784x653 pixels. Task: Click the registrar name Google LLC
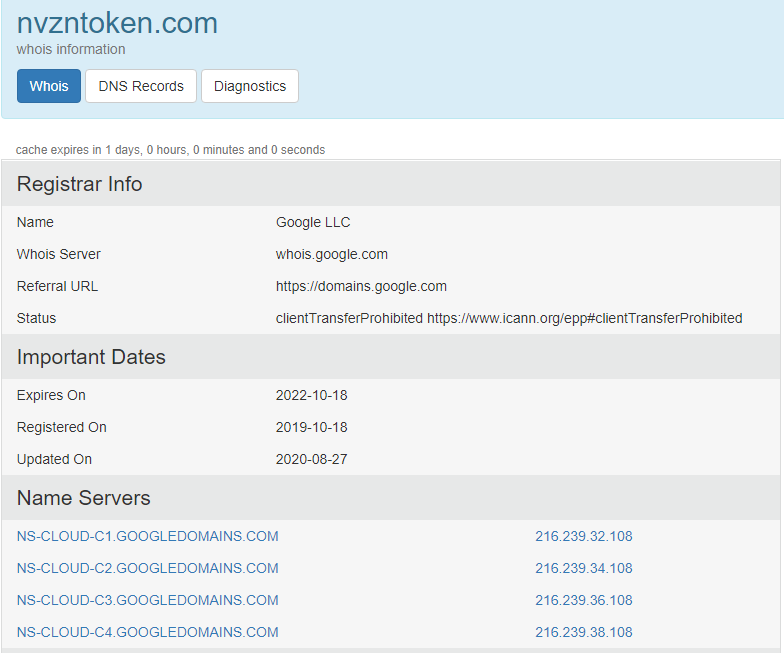(313, 222)
